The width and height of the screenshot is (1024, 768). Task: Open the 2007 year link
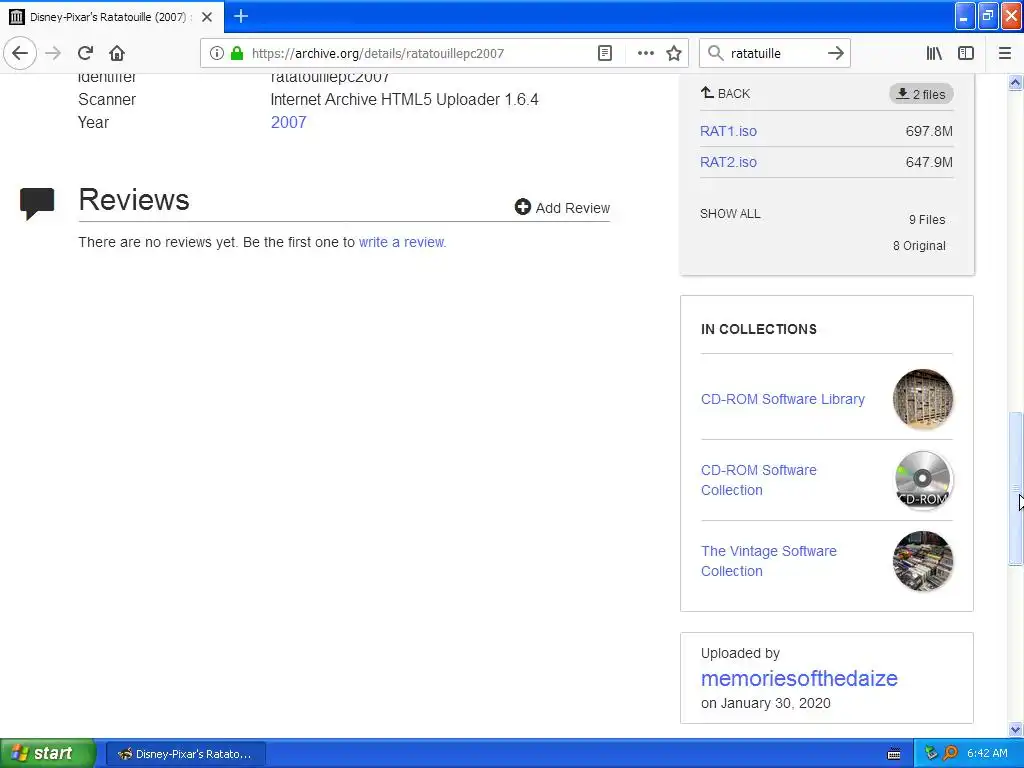point(289,123)
